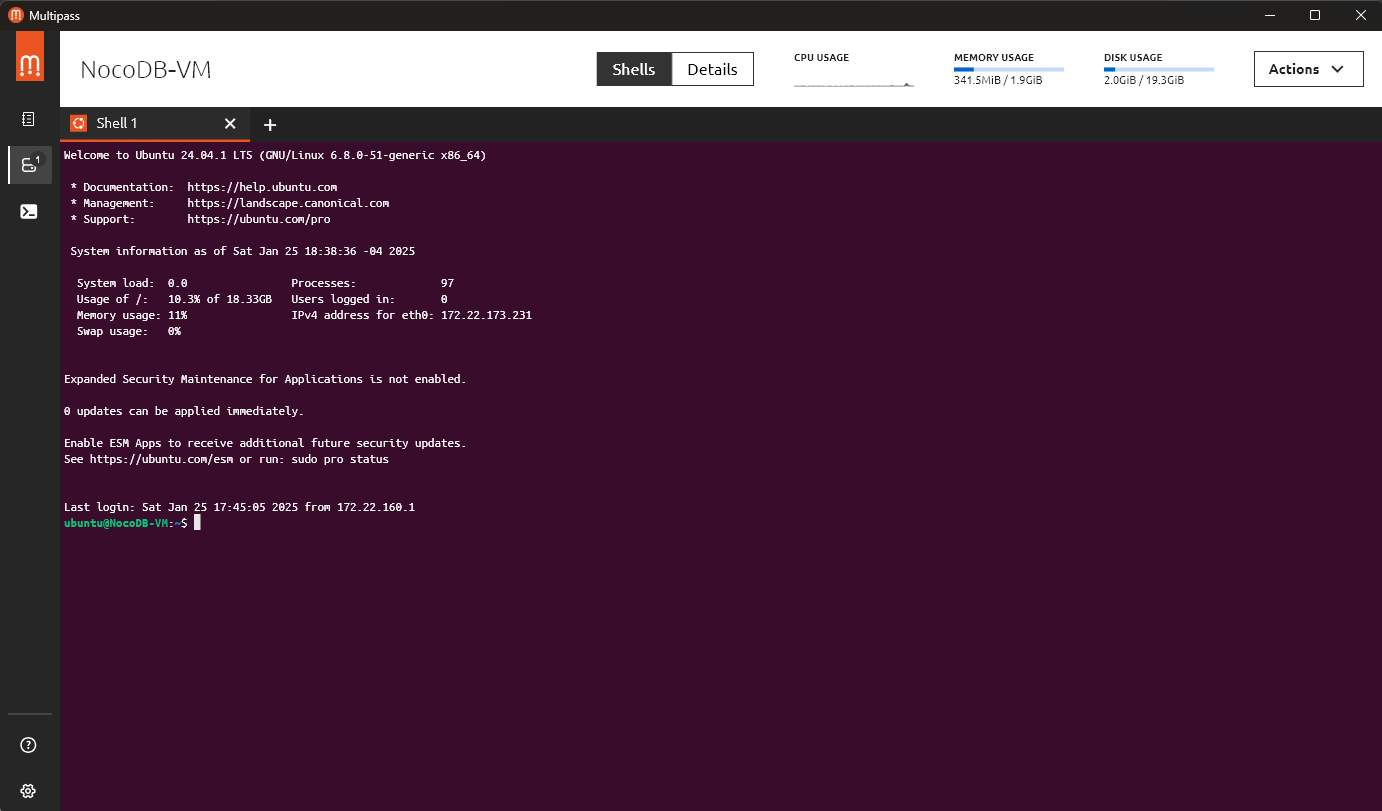Open the Help page icon

(x=28, y=744)
